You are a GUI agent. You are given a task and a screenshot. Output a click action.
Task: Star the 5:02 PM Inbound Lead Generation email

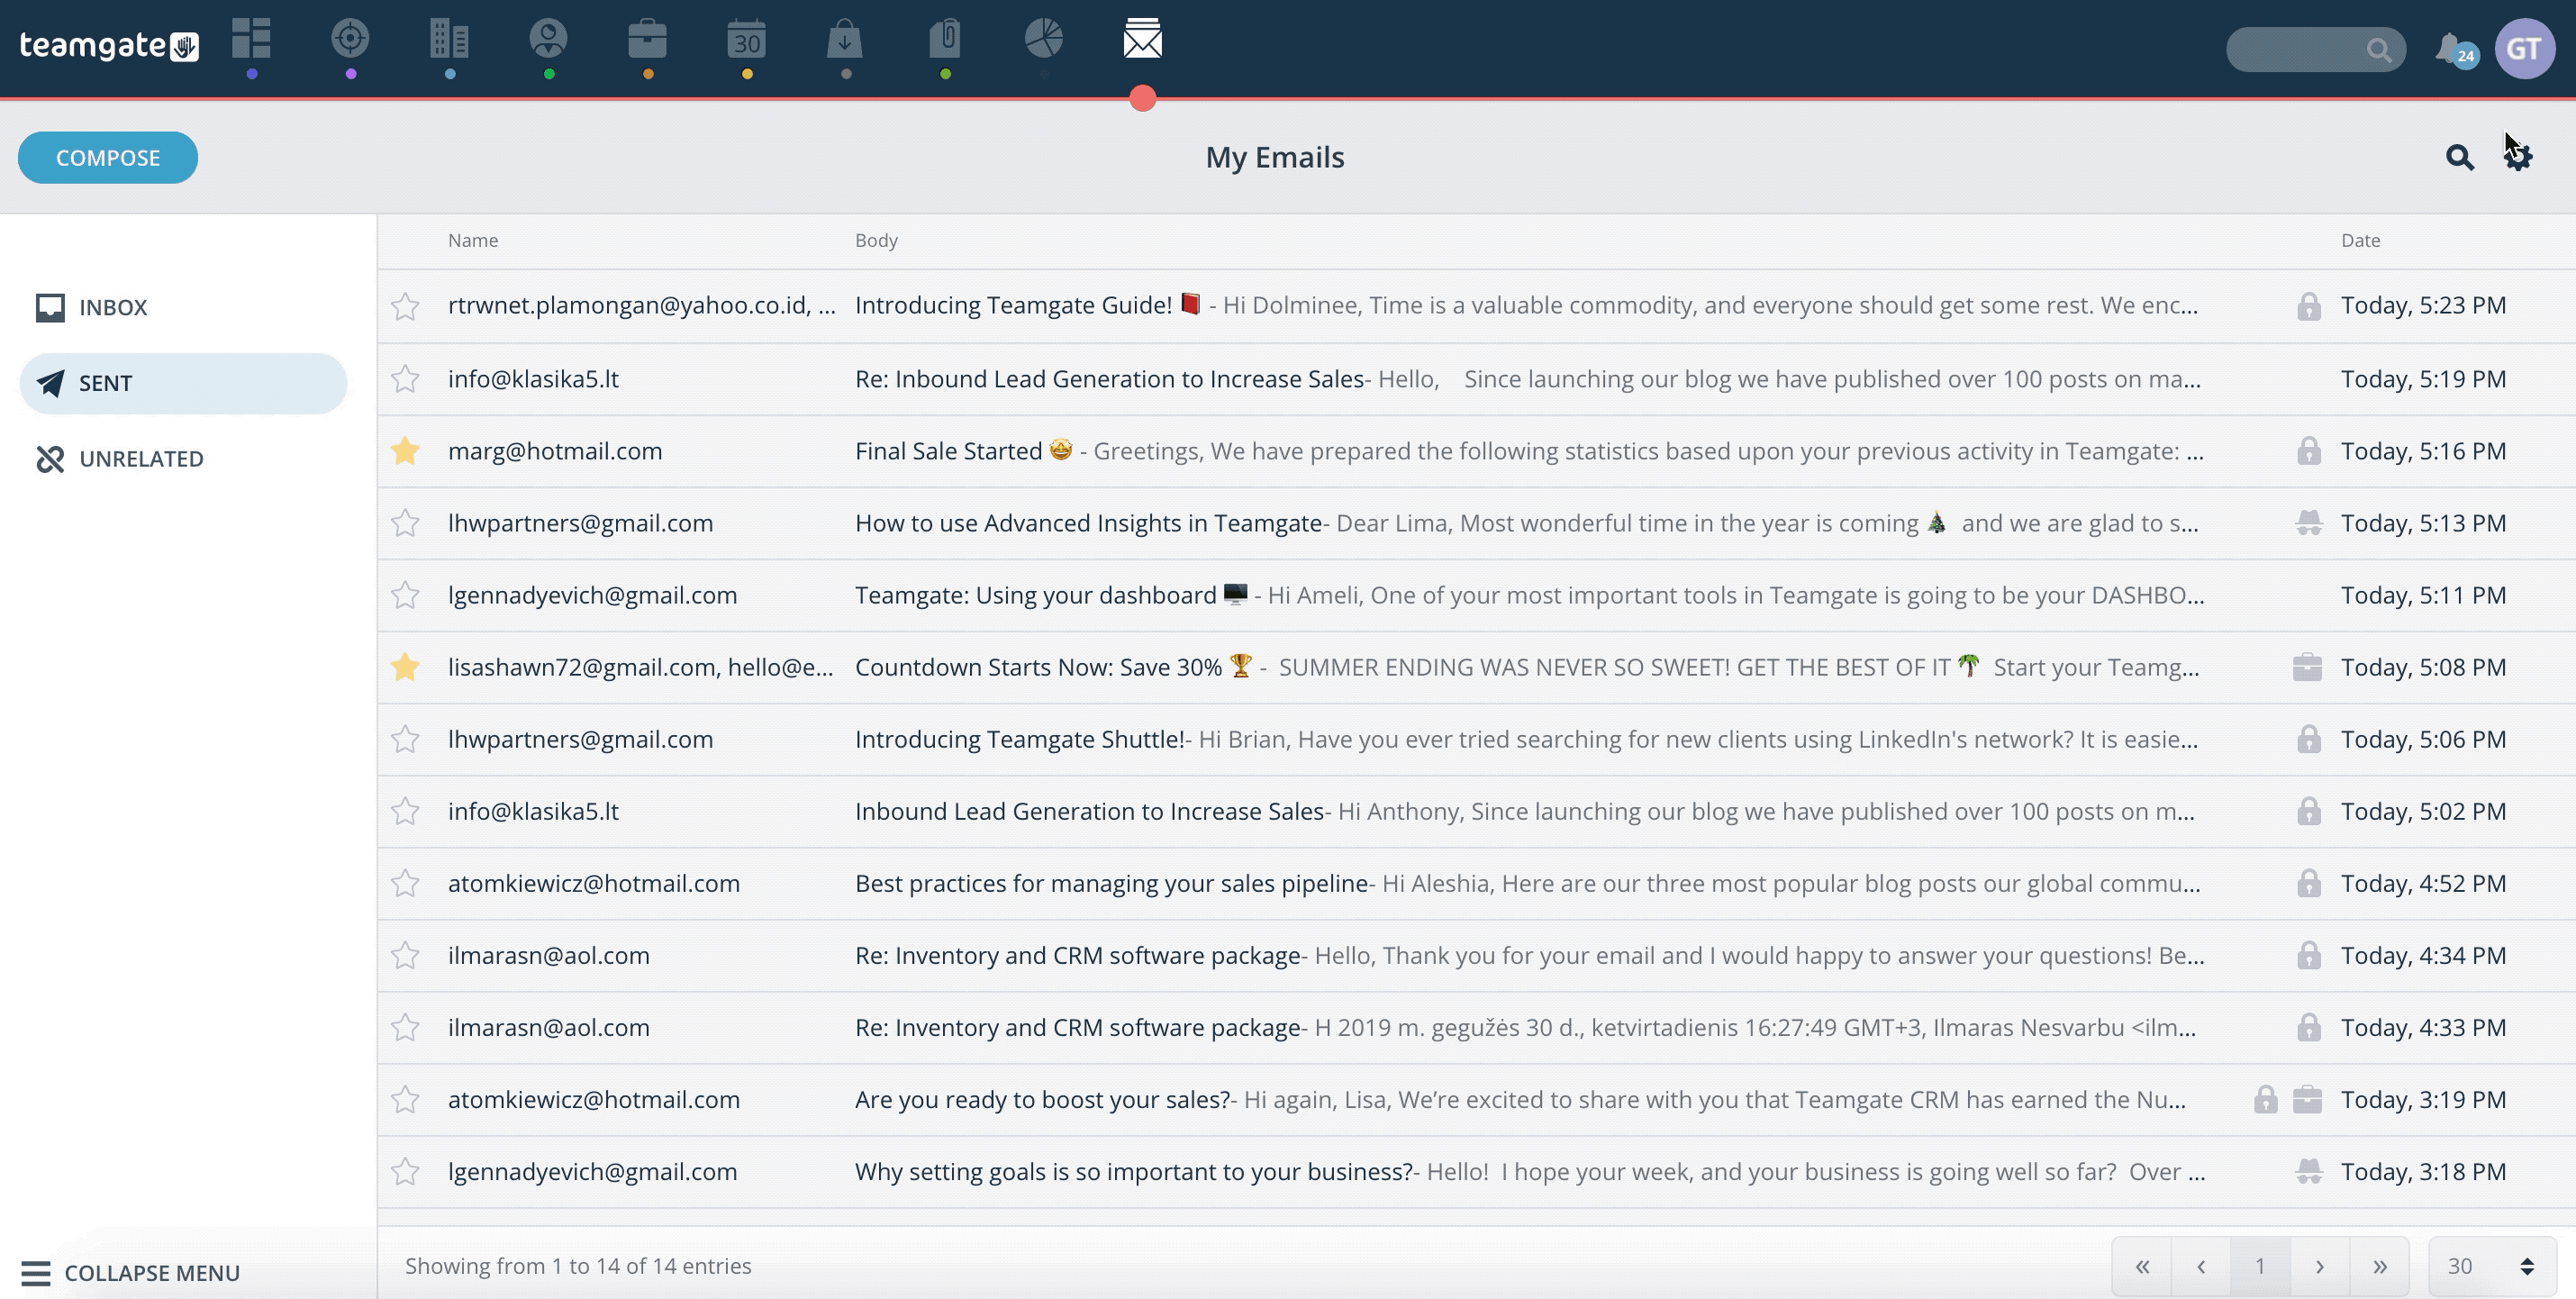click(x=405, y=811)
